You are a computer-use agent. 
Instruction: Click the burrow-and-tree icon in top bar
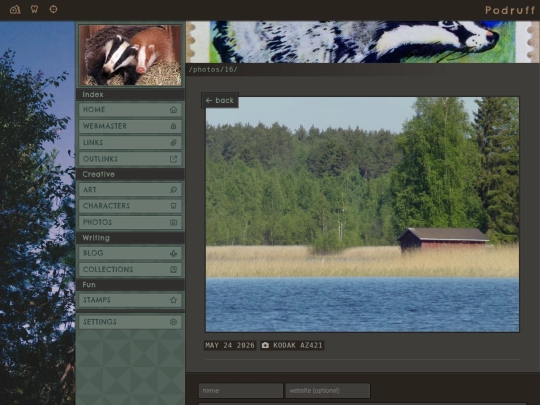pyautogui.click(x=15, y=9)
